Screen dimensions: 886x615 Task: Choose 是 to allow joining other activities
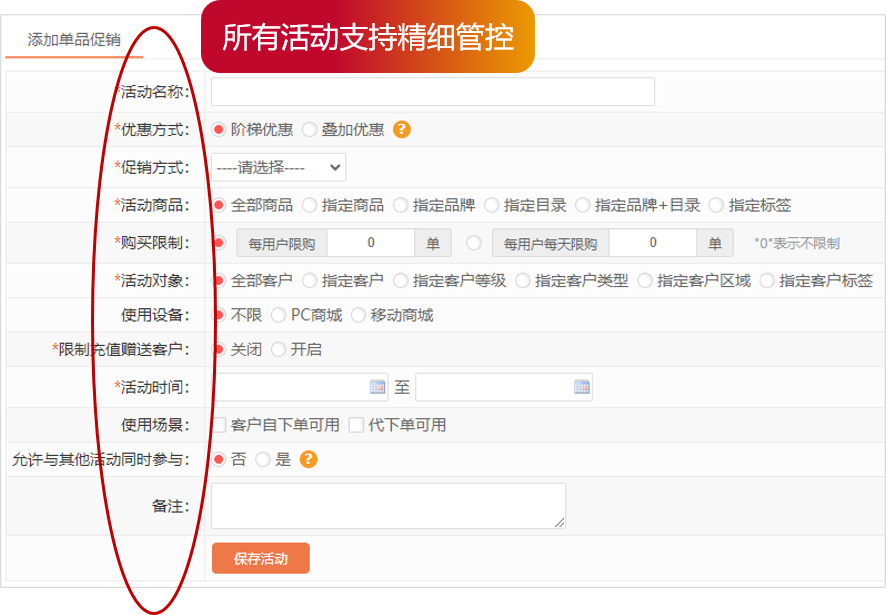tap(262, 459)
